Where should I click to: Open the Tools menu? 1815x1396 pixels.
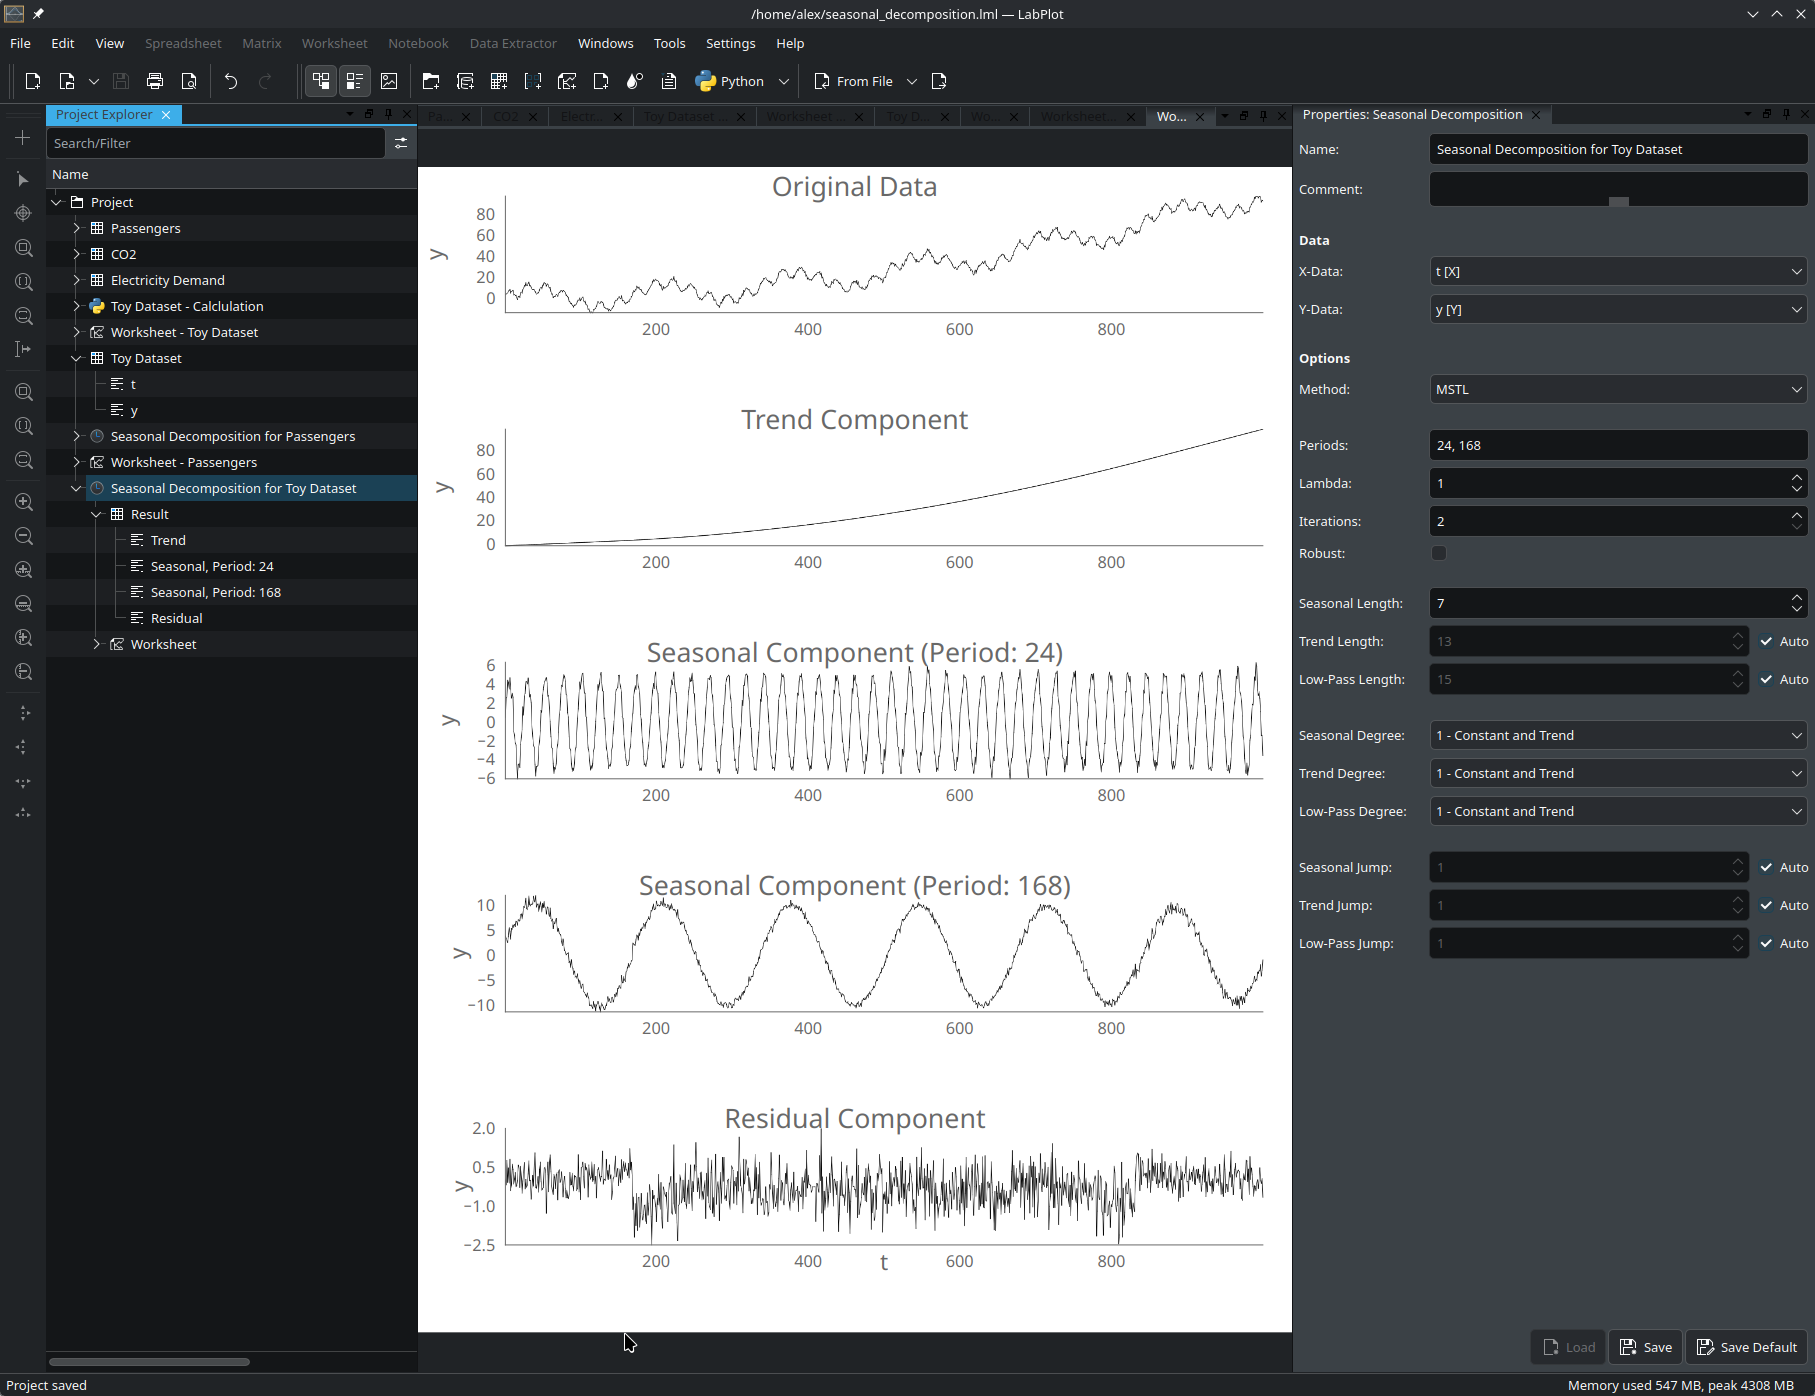tap(669, 43)
